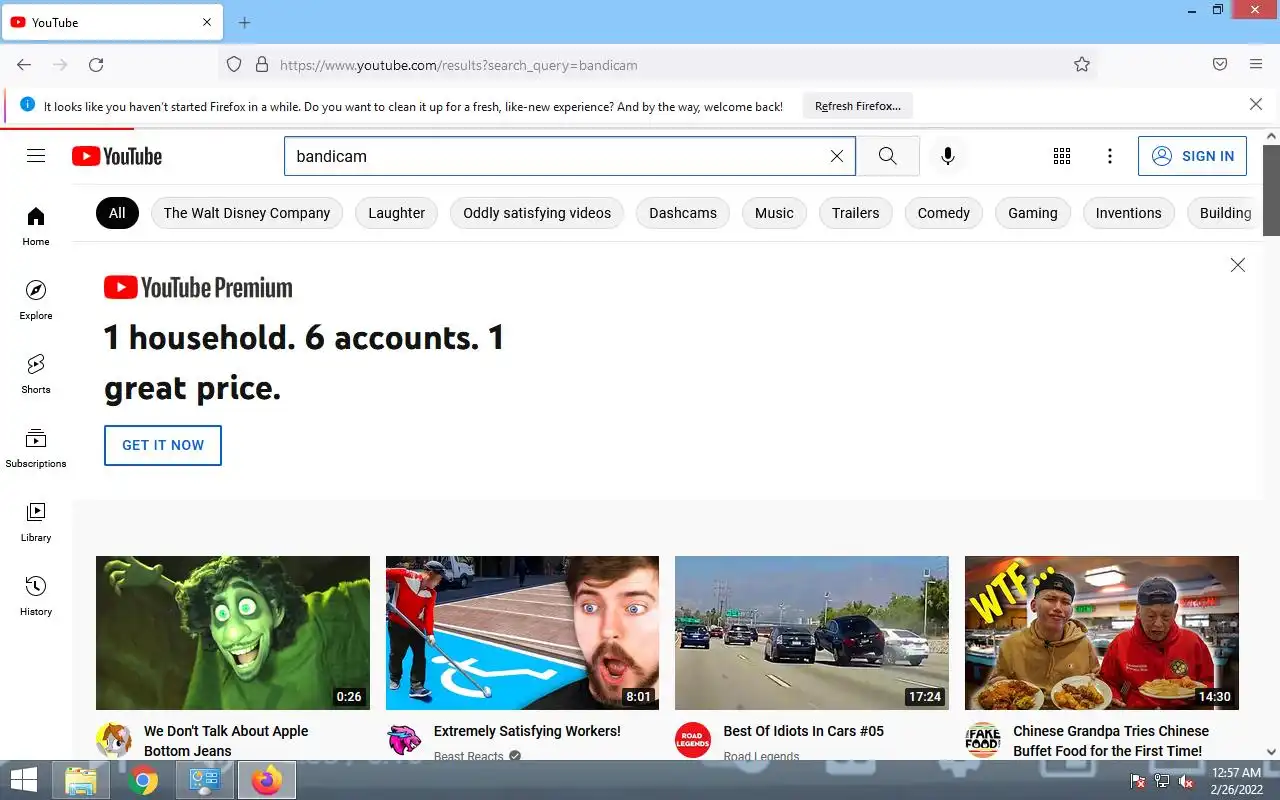Click the muted volume tray icon
The width and height of the screenshot is (1280, 800).
(x=1187, y=781)
